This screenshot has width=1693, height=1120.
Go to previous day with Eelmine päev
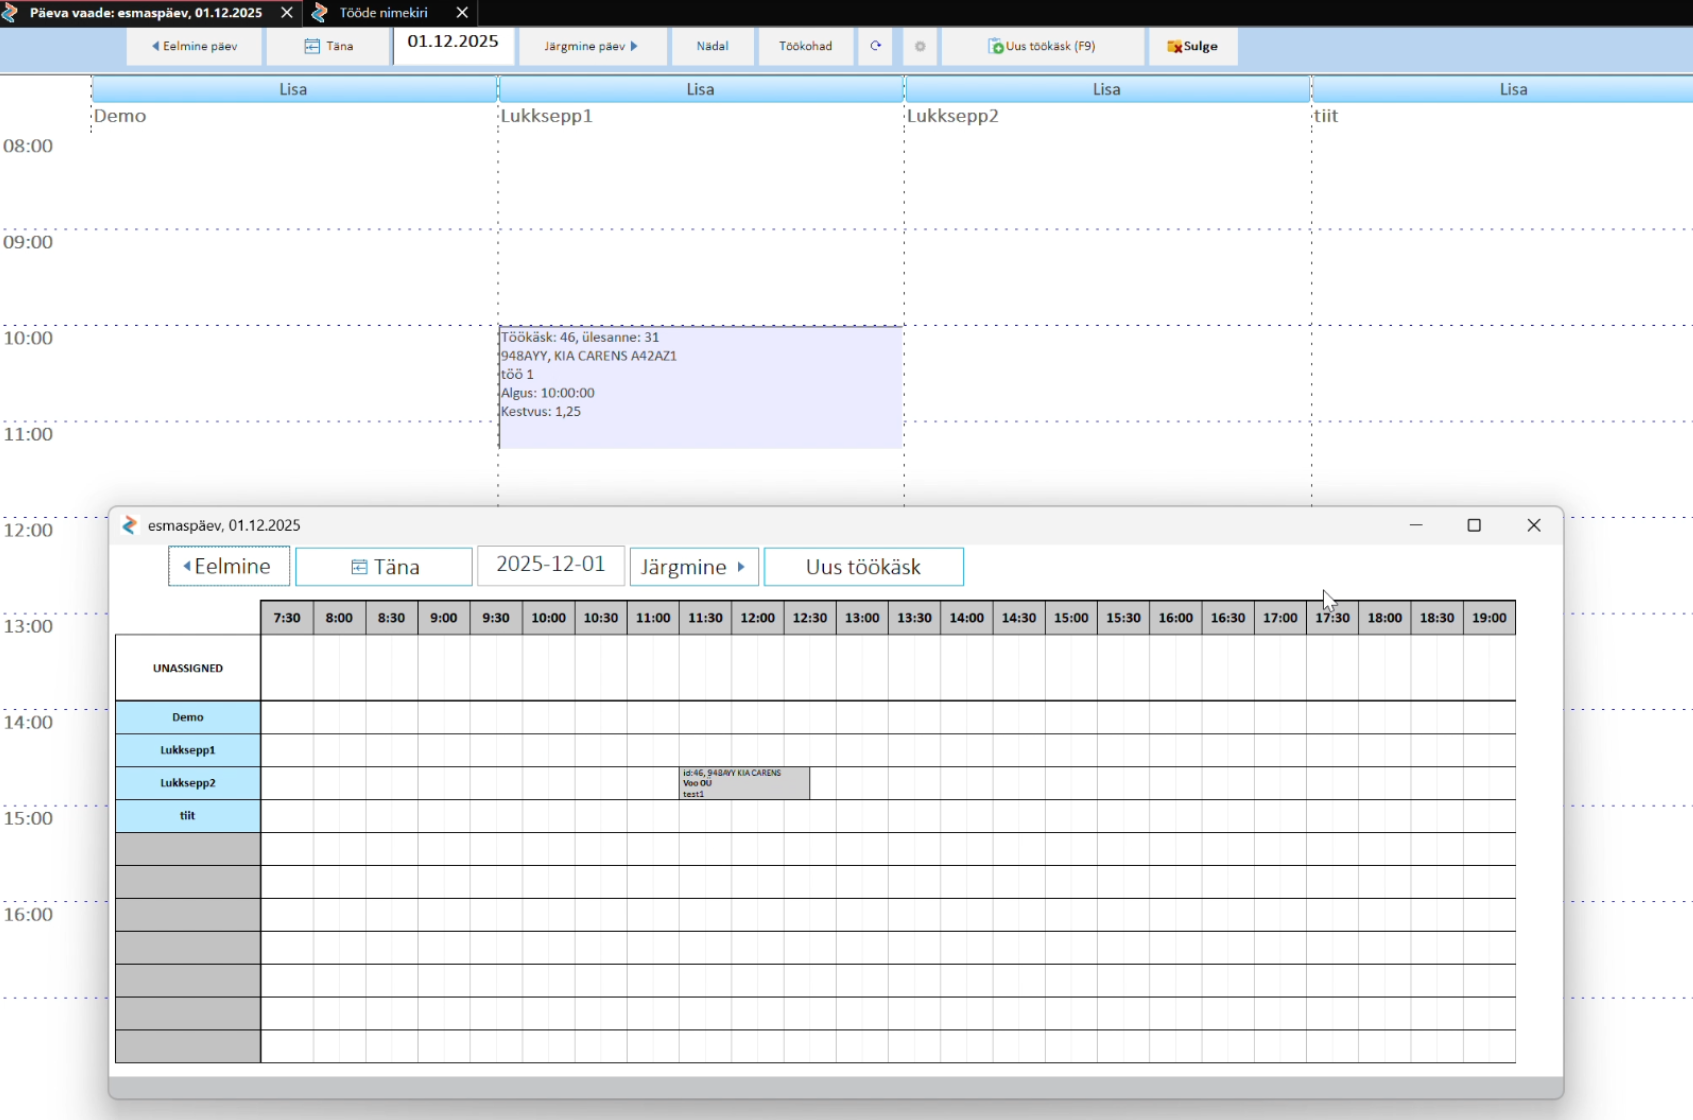tap(195, 46)
